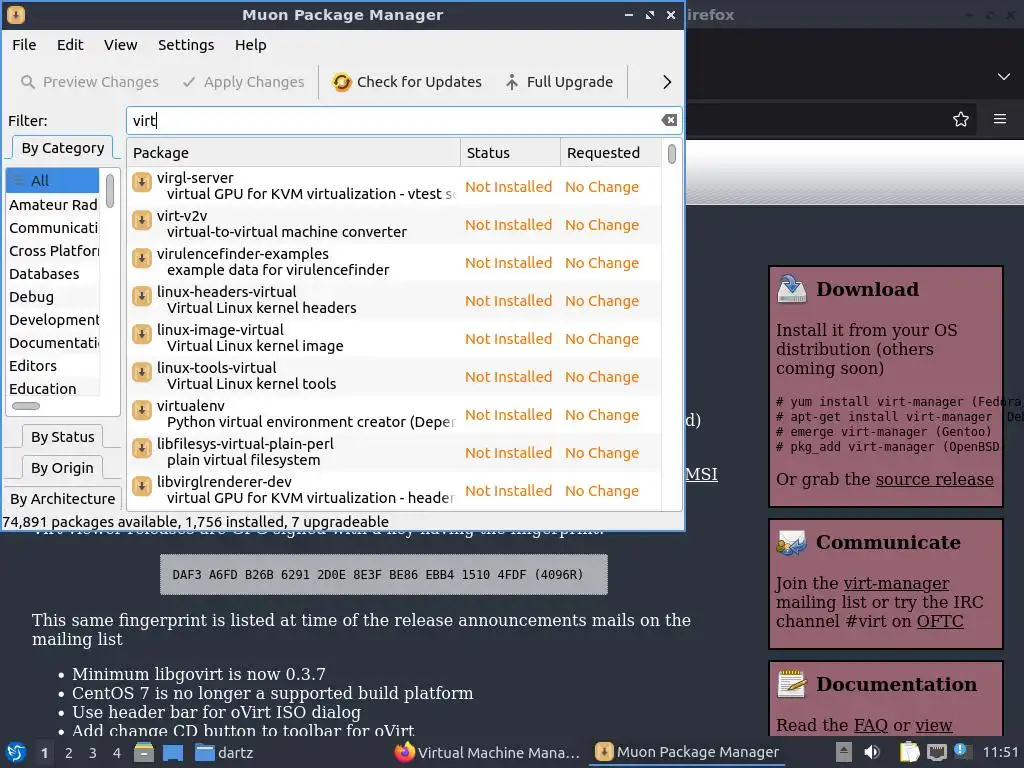Click the package icon for linux-image-virtual
Viewport: 1024px width, 768px height.
pos(142,334)
